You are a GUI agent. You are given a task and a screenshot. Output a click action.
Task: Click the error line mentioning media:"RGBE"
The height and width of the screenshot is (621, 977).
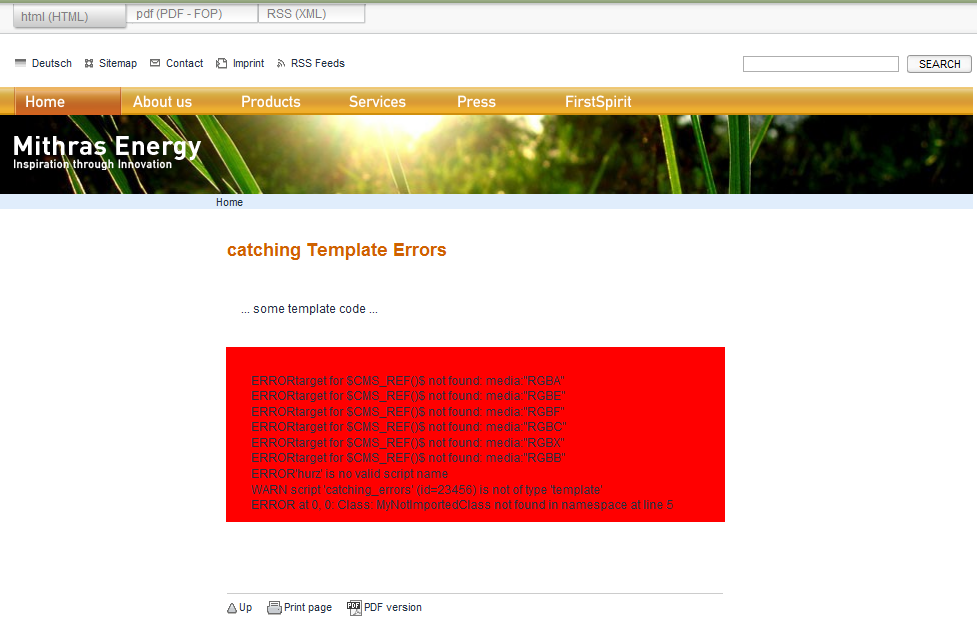pyautogui.click(x=409, y=396)
